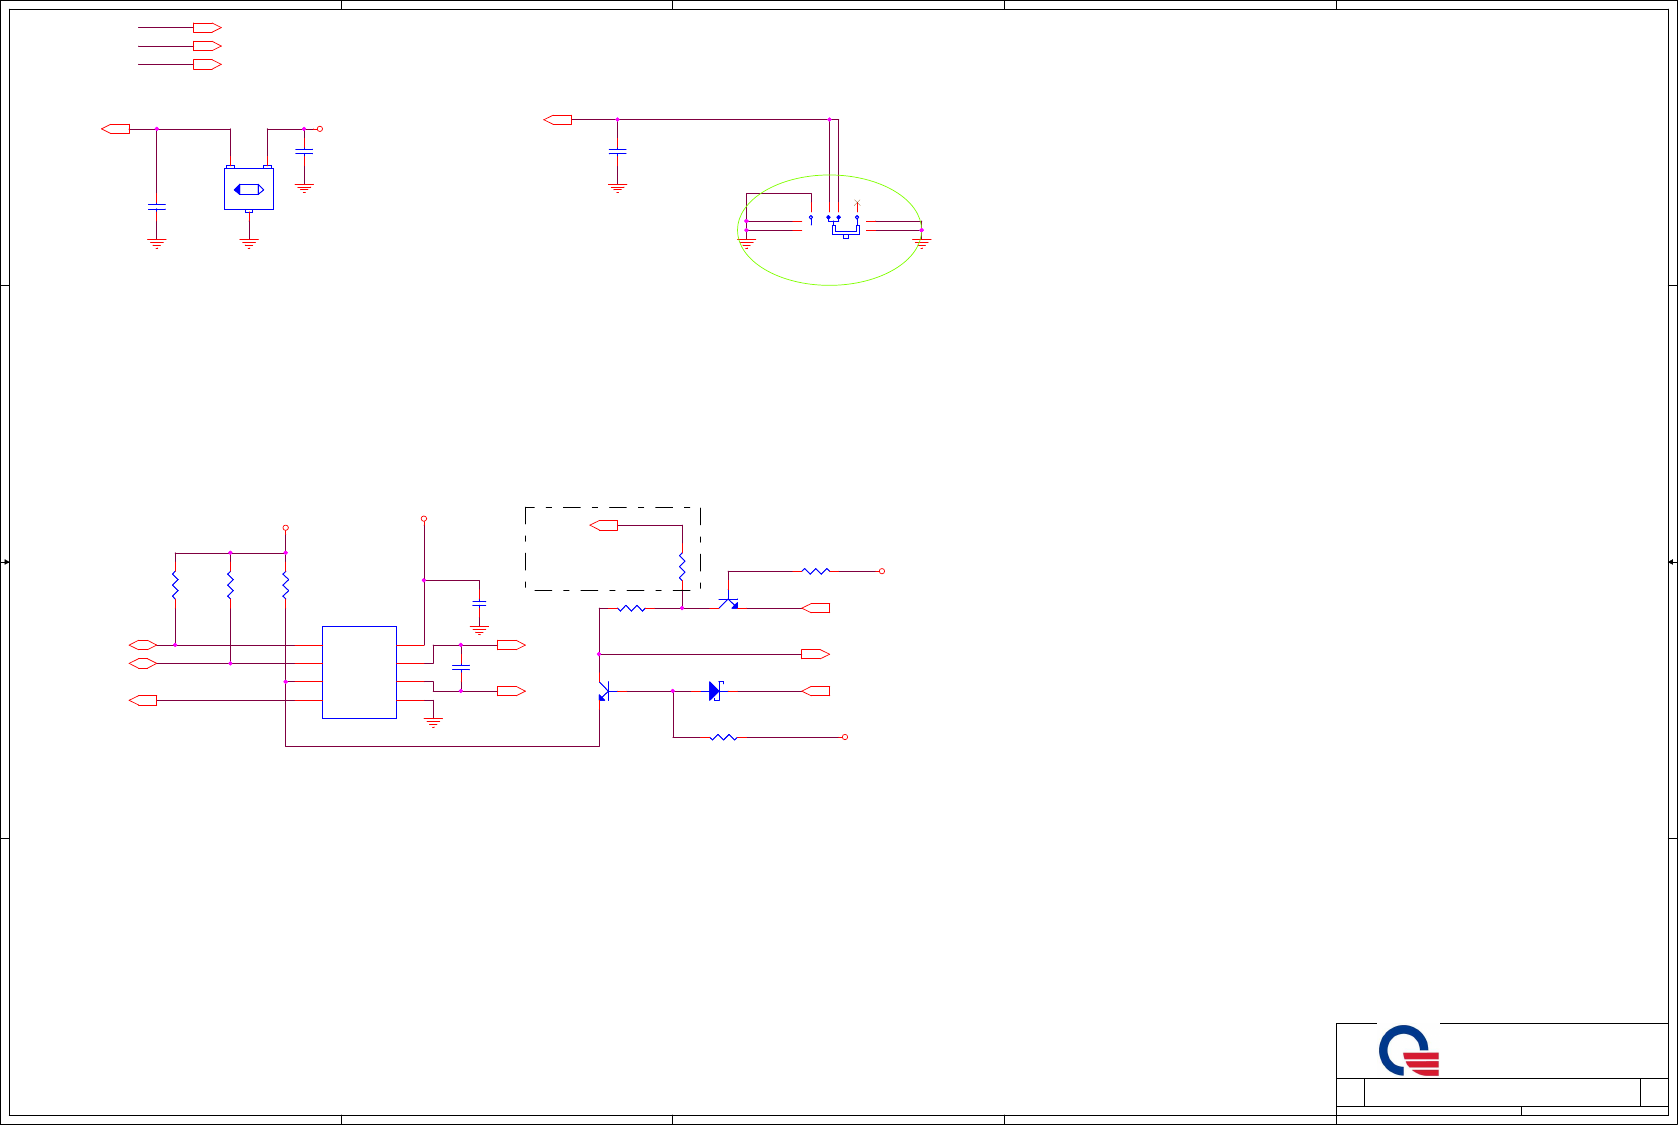Select the port connected to the upper transistor's emitter
Viewport: 1678px width, 1125px height.
pyautogui.click(x=816, y=608)
